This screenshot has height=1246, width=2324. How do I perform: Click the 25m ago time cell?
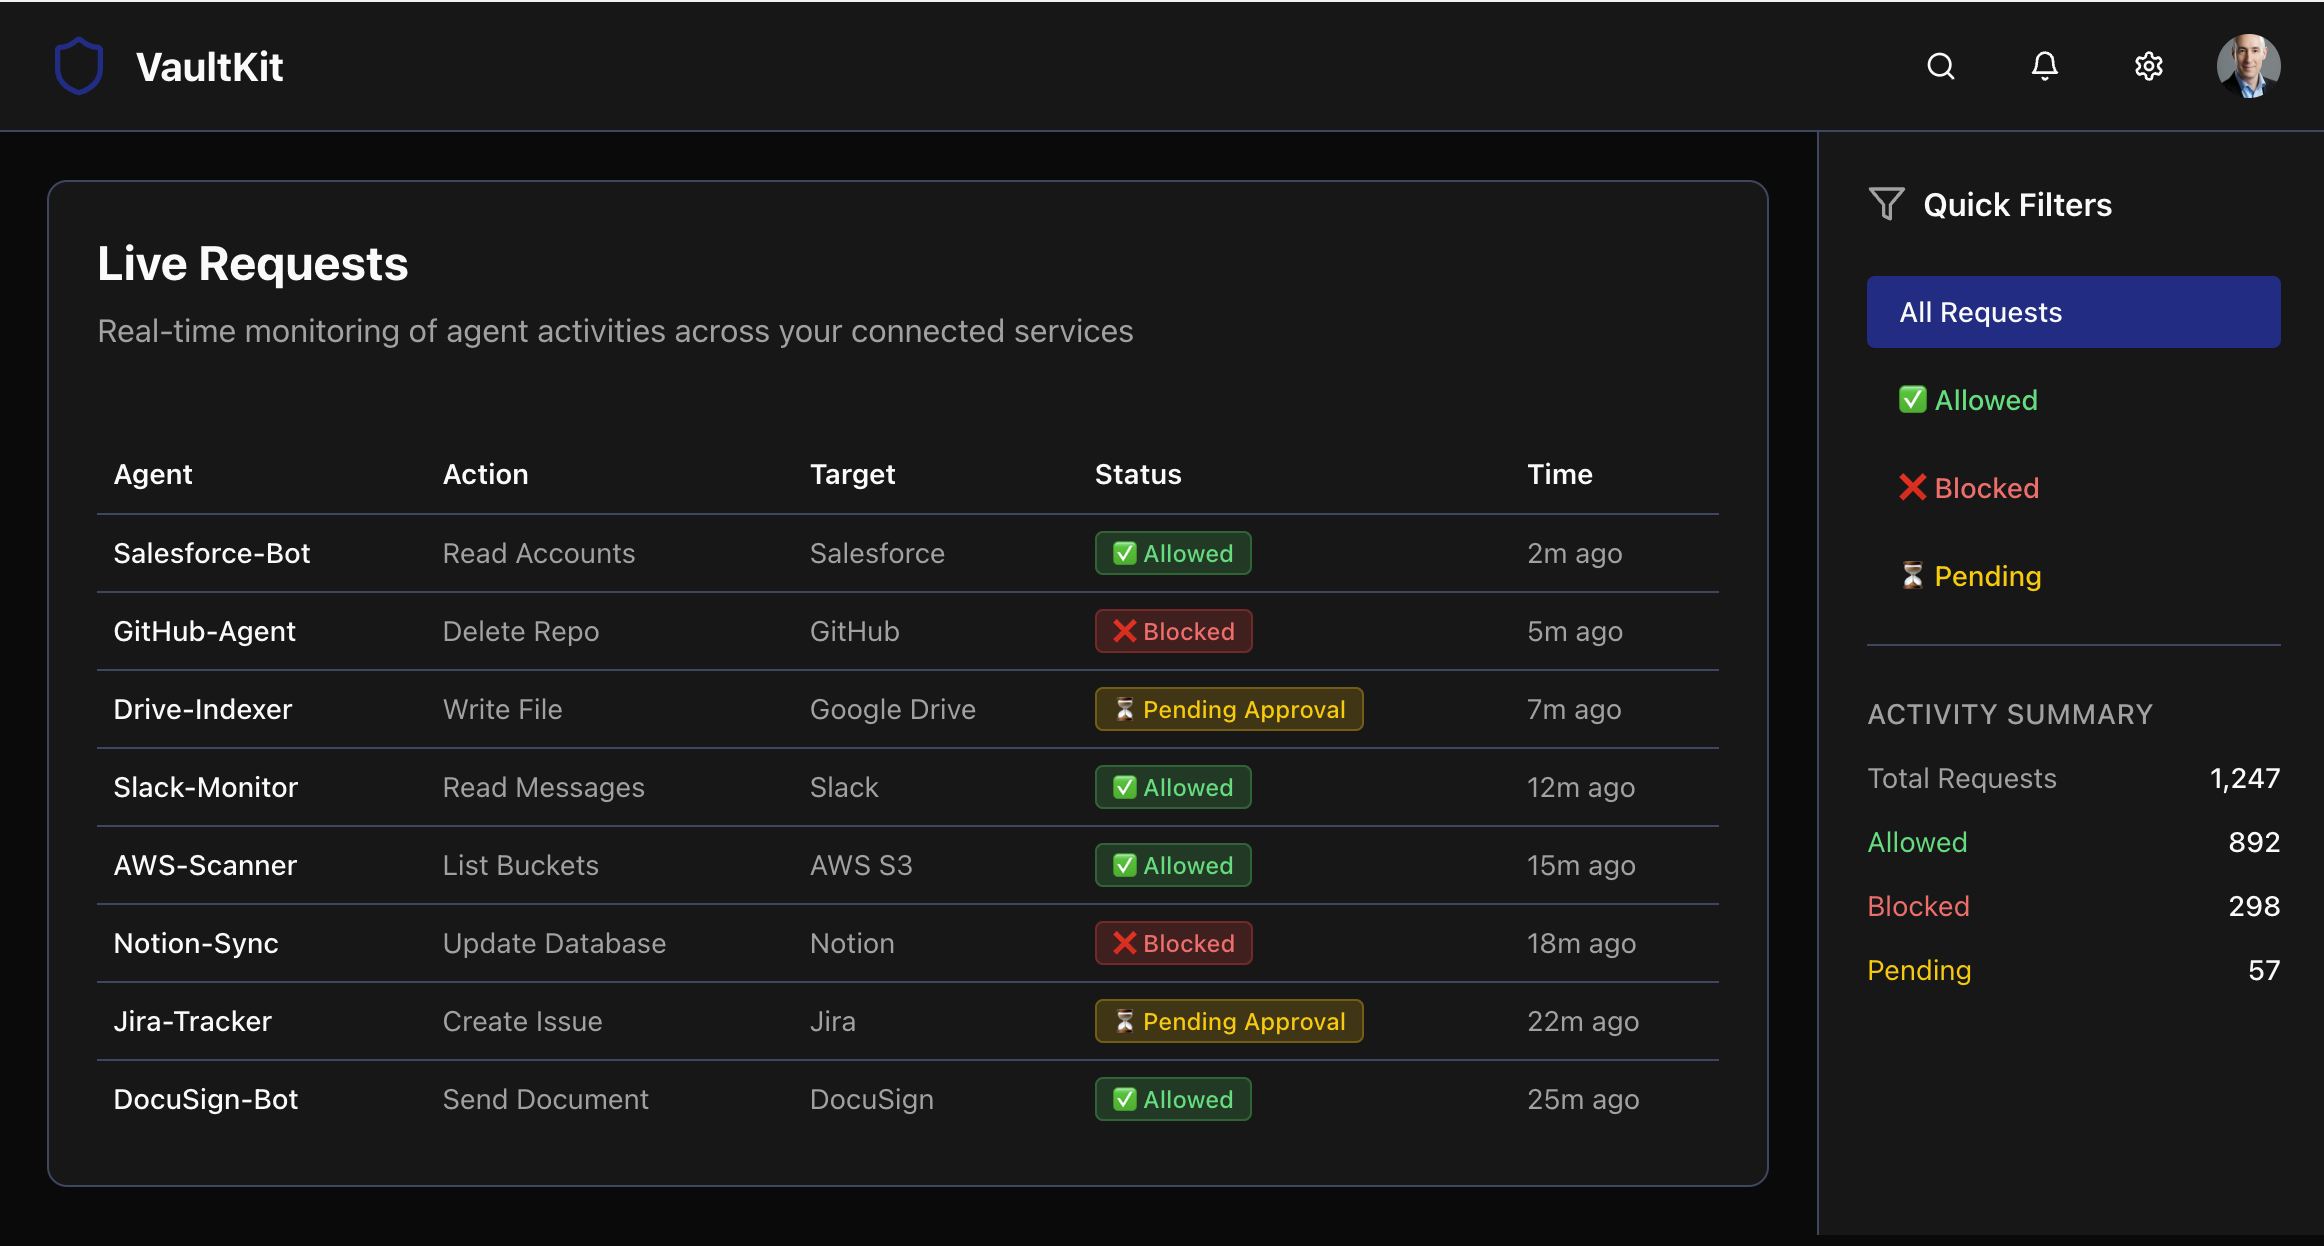[x=1583, y=1099]
